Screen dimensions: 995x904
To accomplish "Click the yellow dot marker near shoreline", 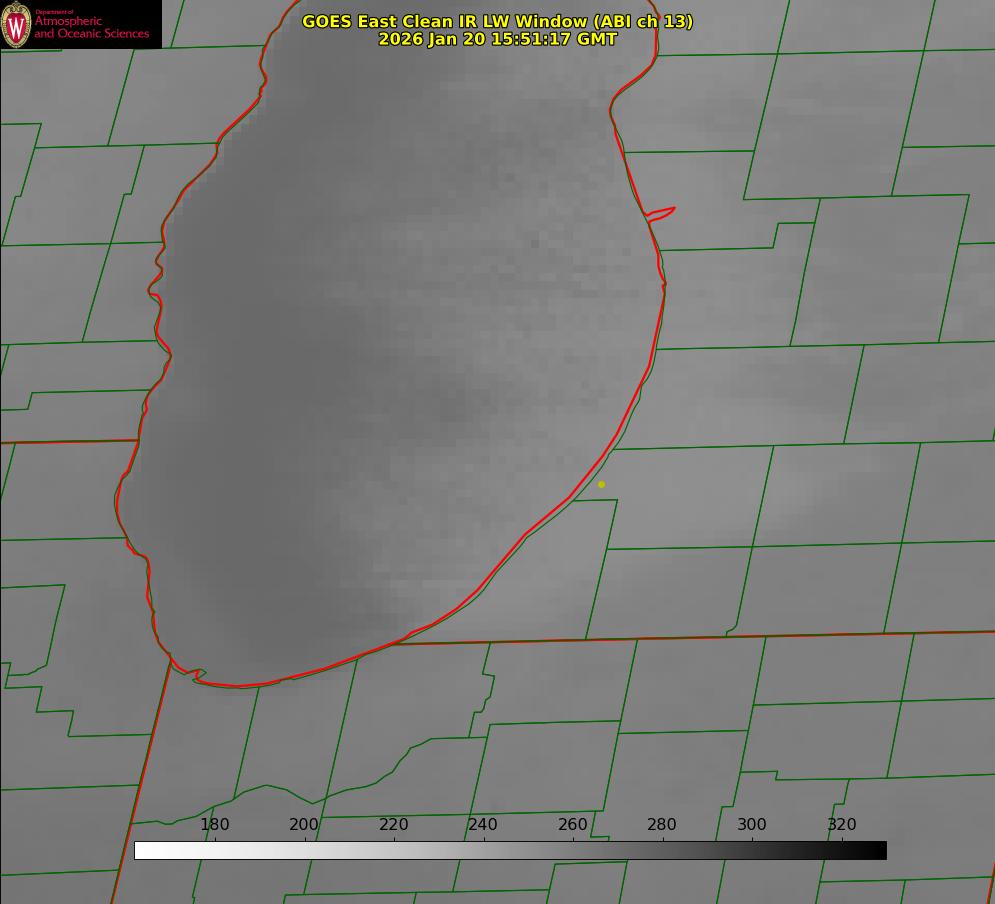I will [x=601, y=484].
